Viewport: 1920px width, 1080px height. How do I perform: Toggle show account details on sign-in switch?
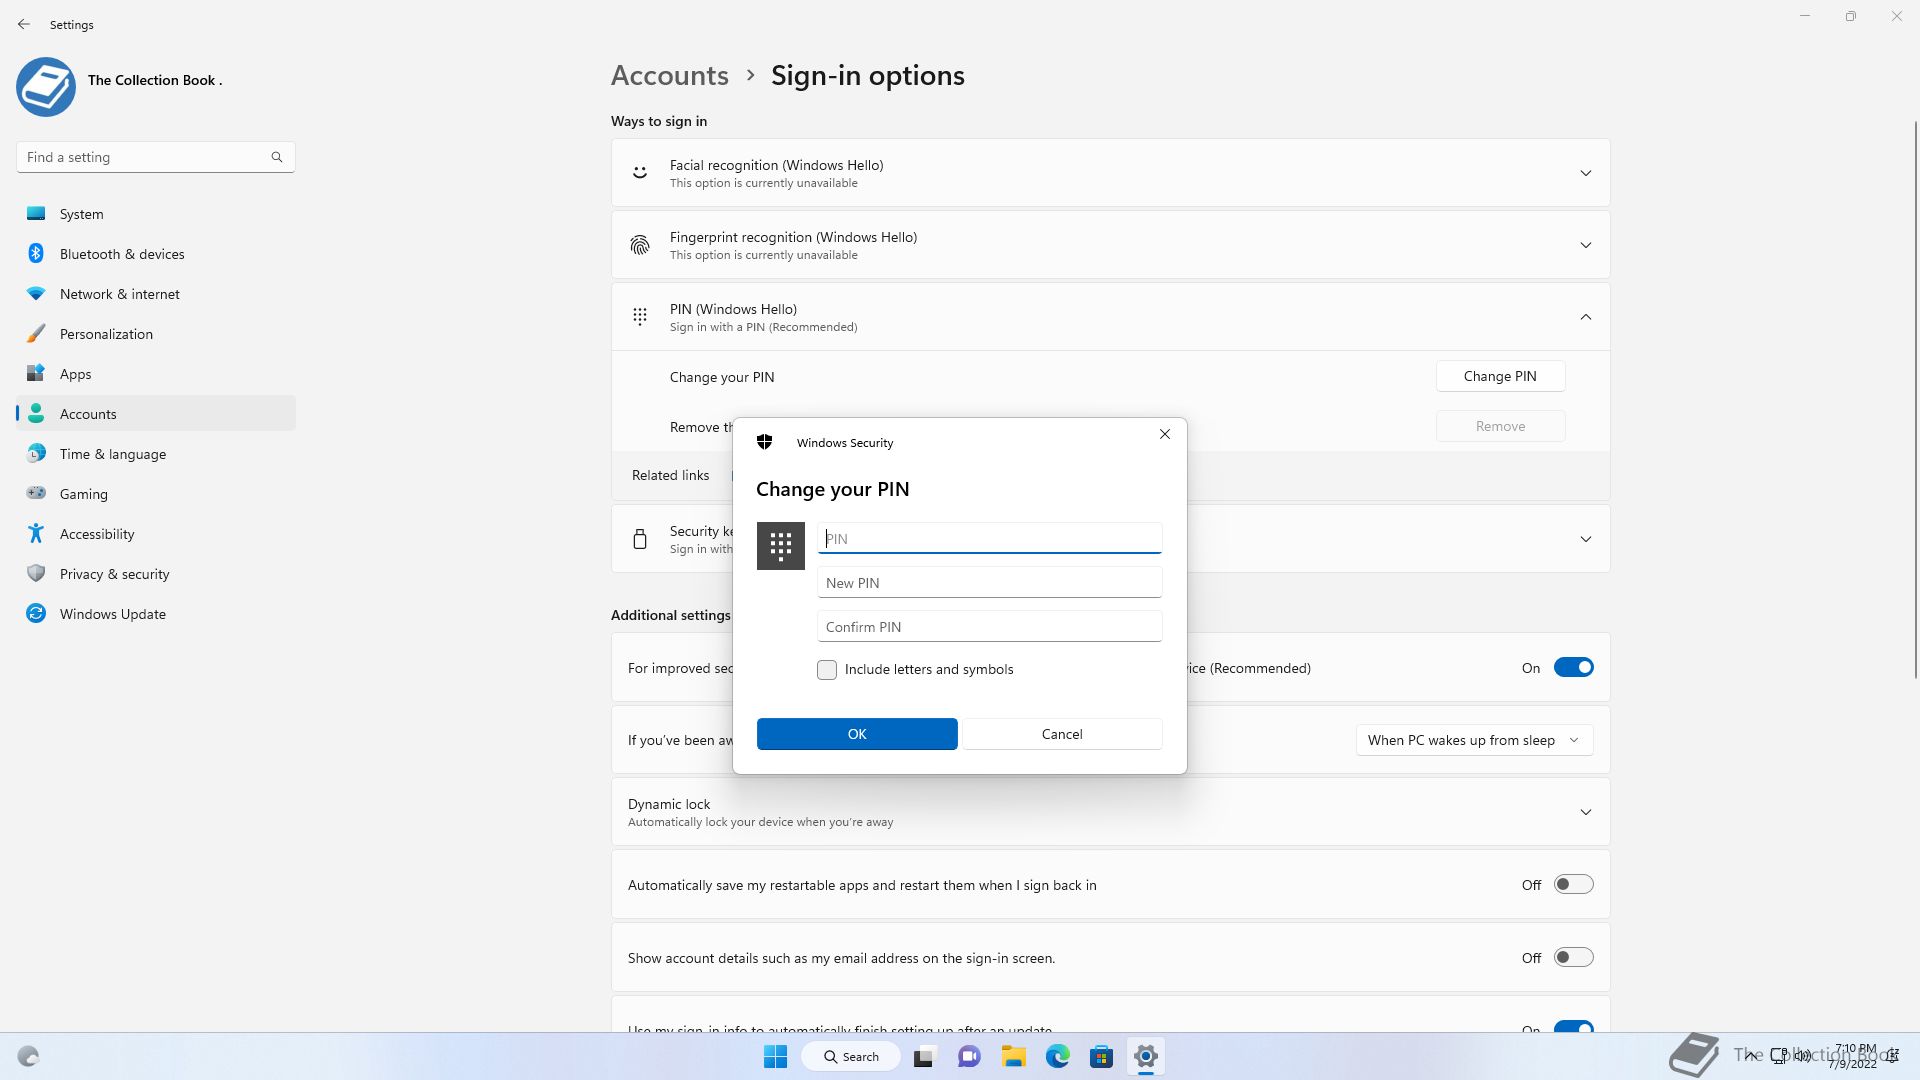click(1573, 957)
